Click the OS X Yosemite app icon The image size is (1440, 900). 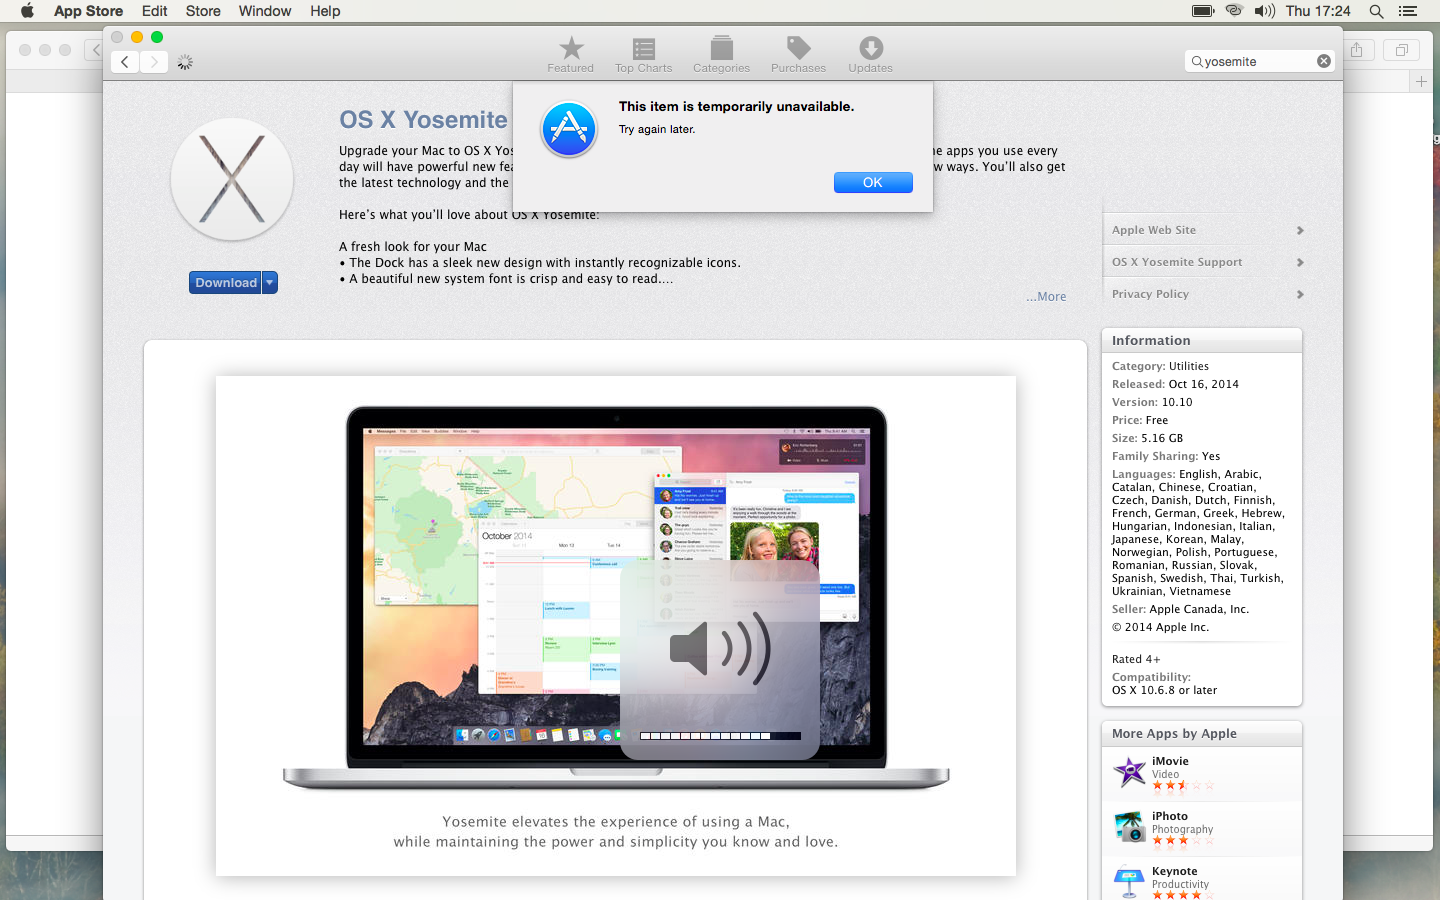[232, 180]
